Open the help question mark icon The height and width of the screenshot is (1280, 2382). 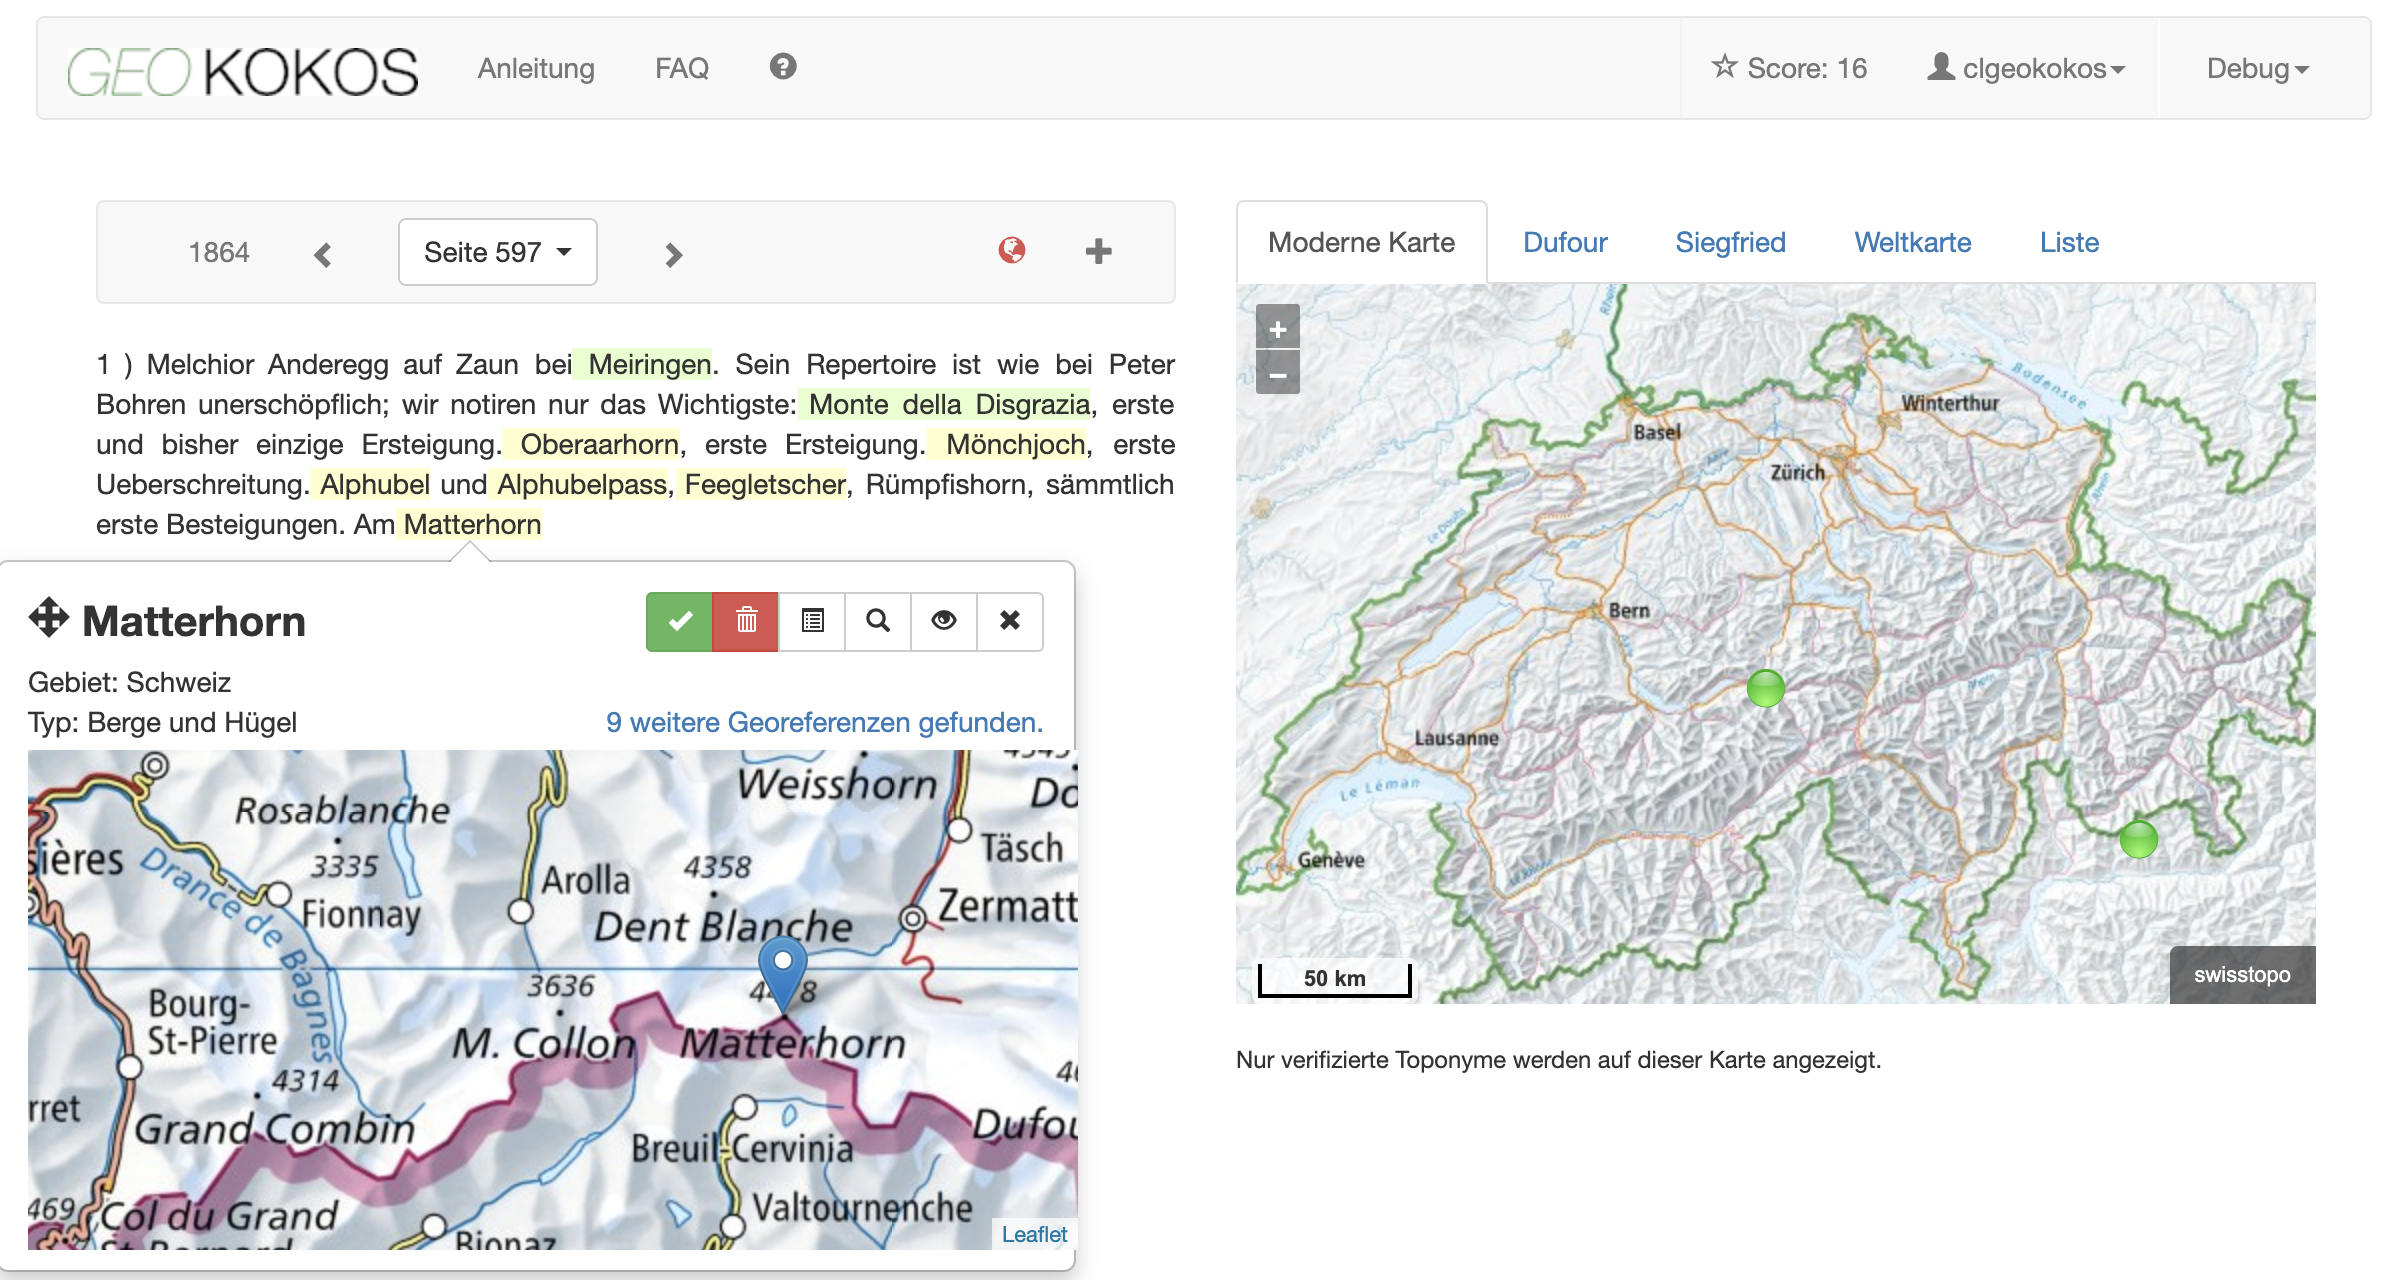pos(783,66)
